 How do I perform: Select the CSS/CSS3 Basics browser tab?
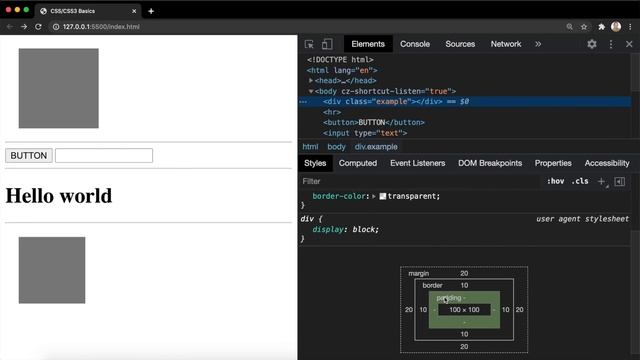pos(88,11)
